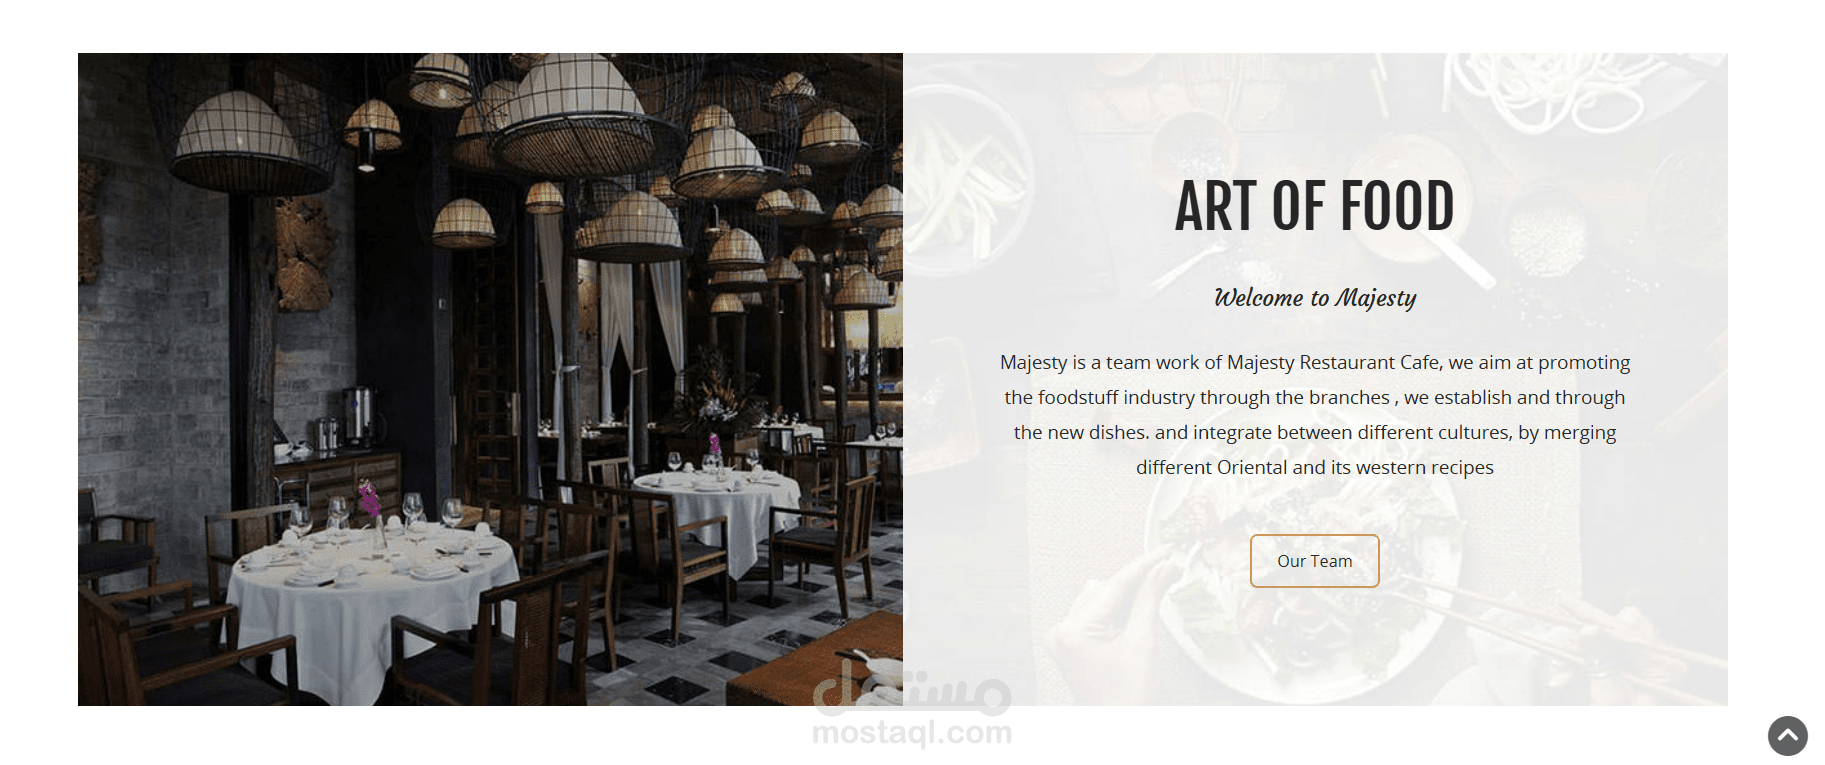Click the word 'FOOD' in the heading
The width and height of the screenshot is (1825, 765).
(x=1397, y=206)
